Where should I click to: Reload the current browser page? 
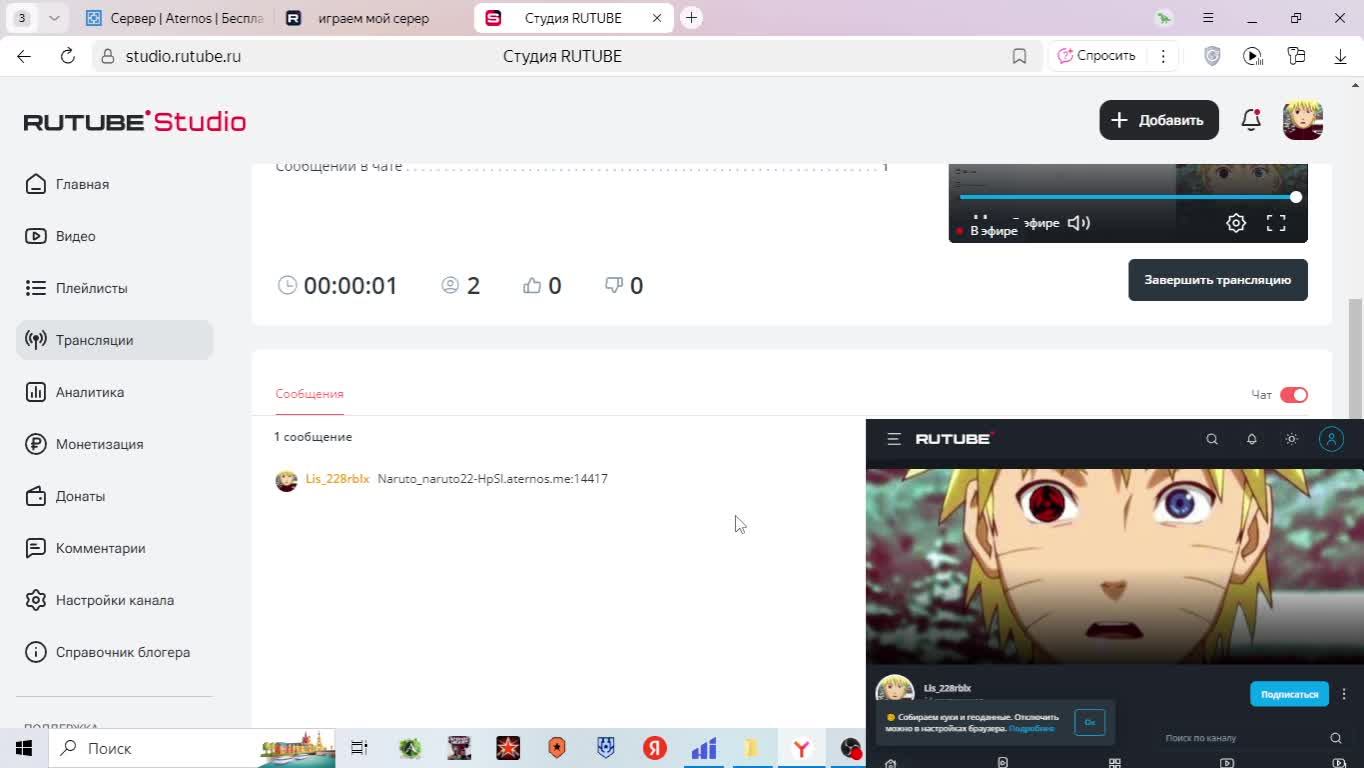68,56
